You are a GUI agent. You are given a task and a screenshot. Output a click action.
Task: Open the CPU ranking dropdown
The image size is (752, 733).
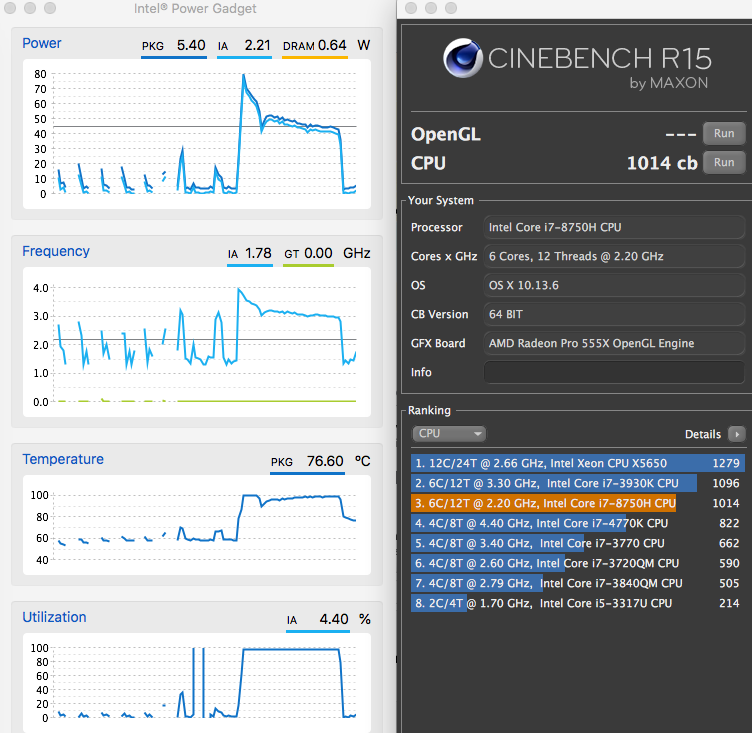(x=448, y=434)
